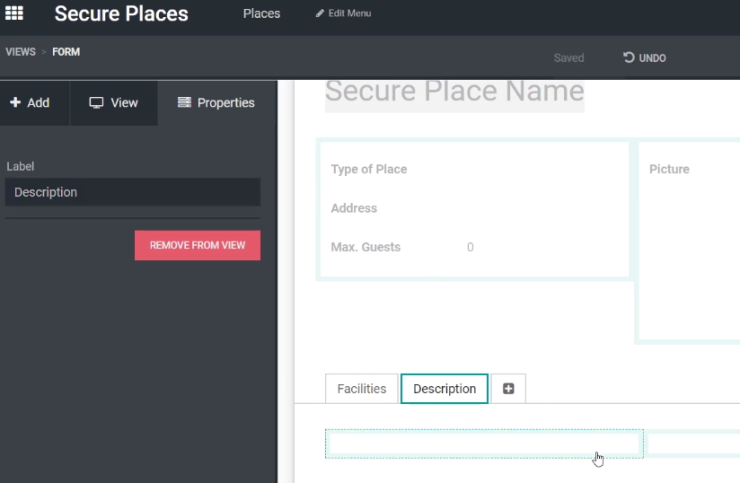This screenshot has height=483, width=740.
Task: Click the empty dashed drop zone
Action: pyautogui.click(x=484, y=444)
